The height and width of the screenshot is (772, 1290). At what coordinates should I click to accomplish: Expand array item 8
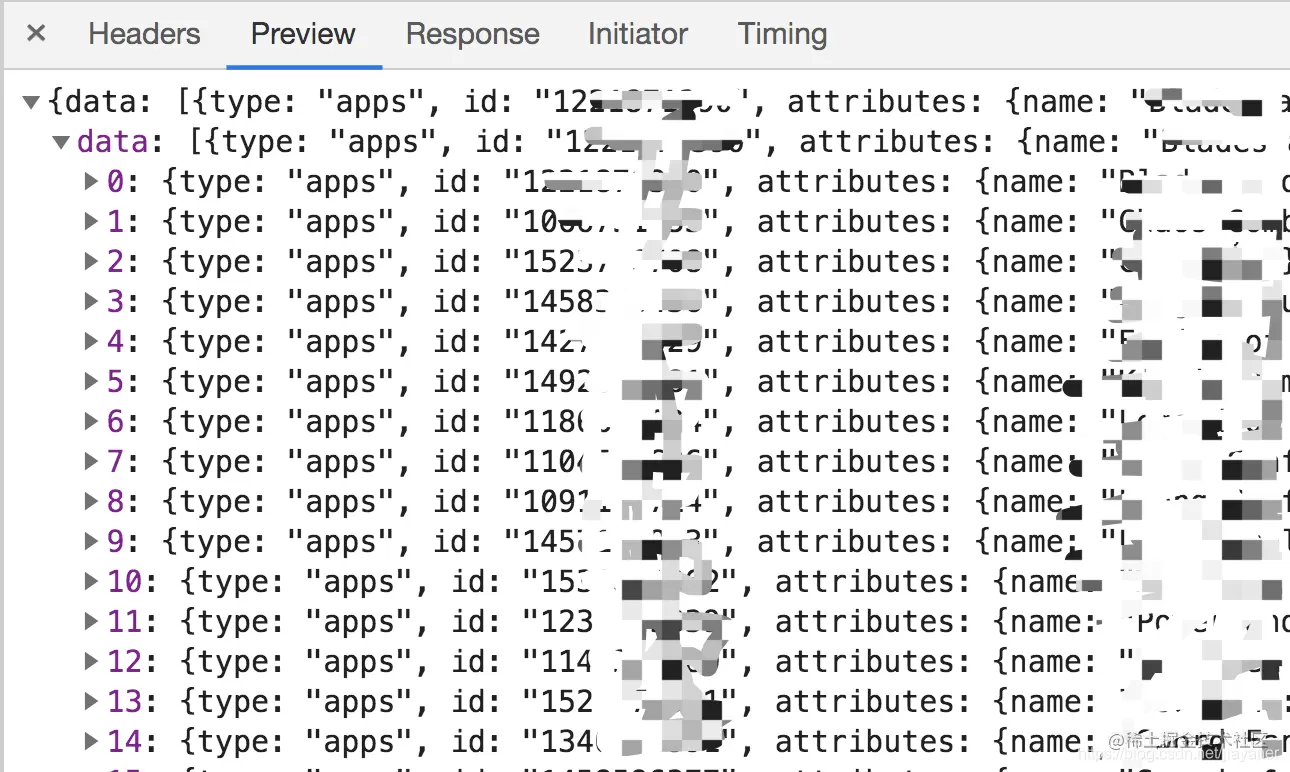[91, 502]
